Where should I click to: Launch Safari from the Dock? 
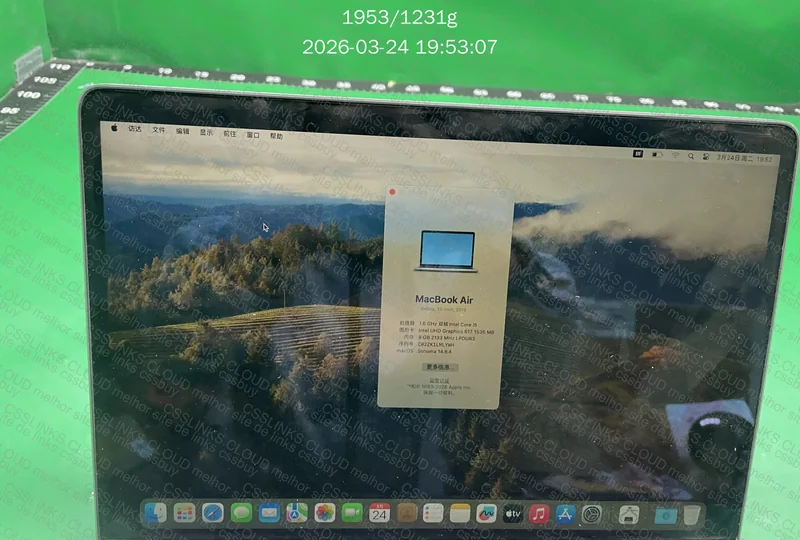pos(213,512)
